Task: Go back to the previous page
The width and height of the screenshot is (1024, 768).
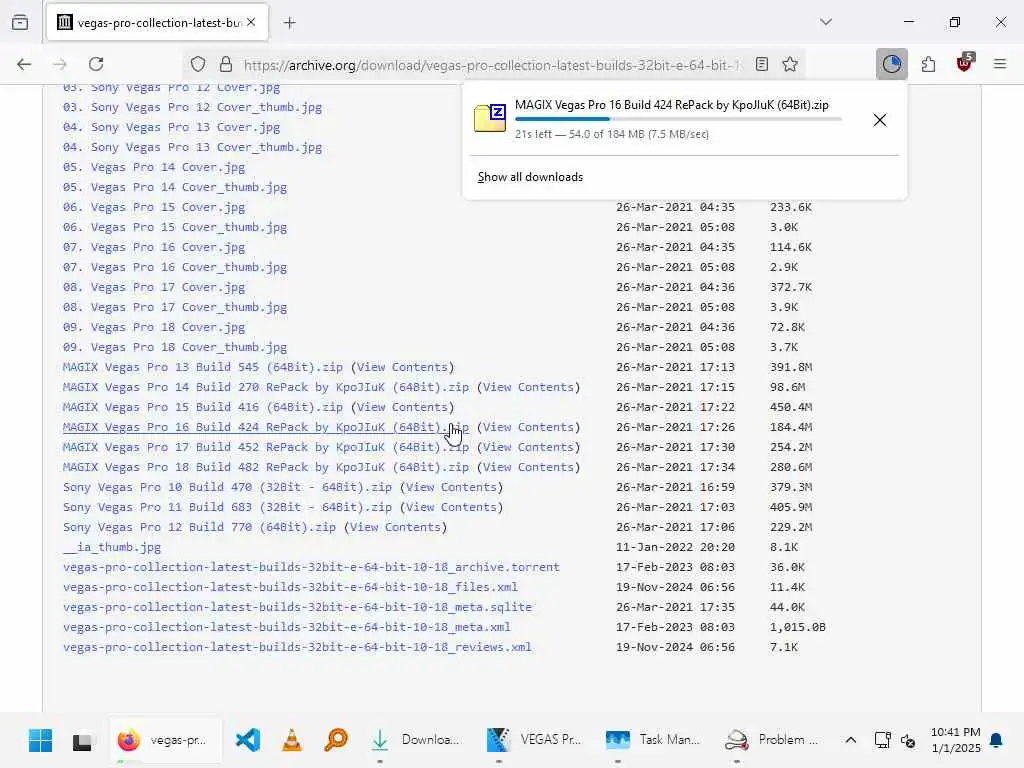Action: coord(24,64)
